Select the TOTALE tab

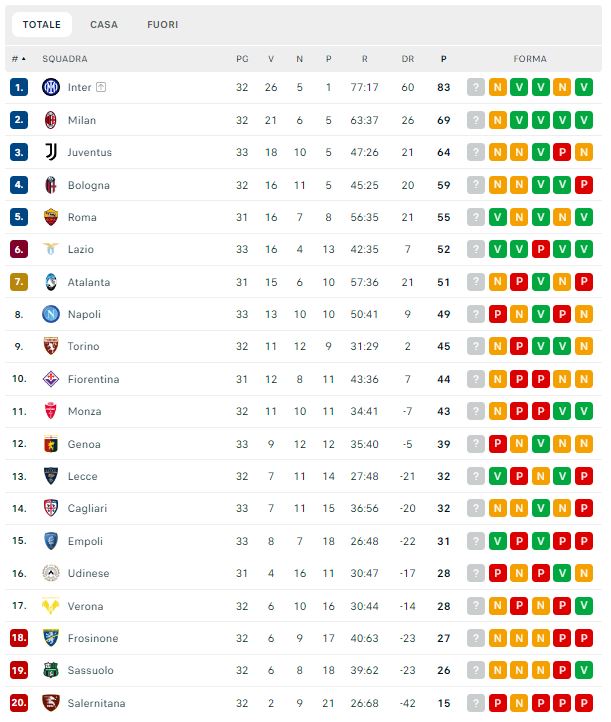42,24
